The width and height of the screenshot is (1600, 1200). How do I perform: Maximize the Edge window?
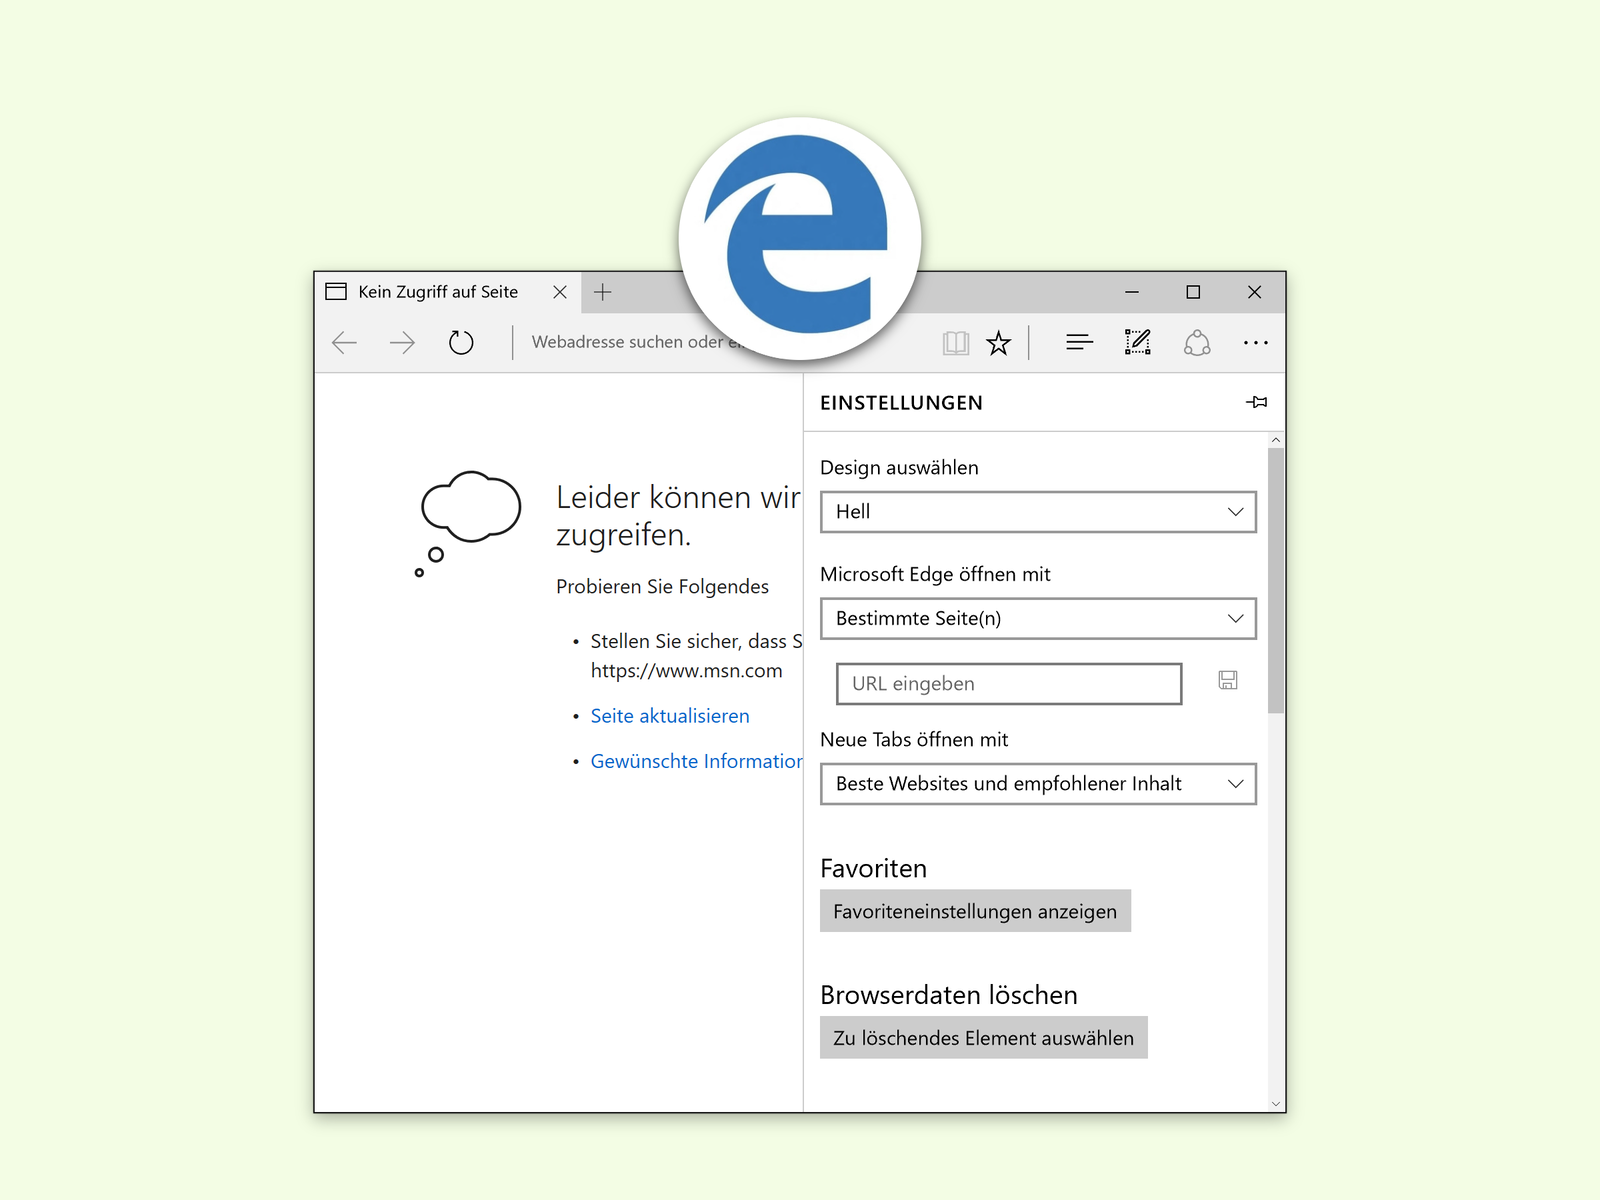tap(1193, 292)
